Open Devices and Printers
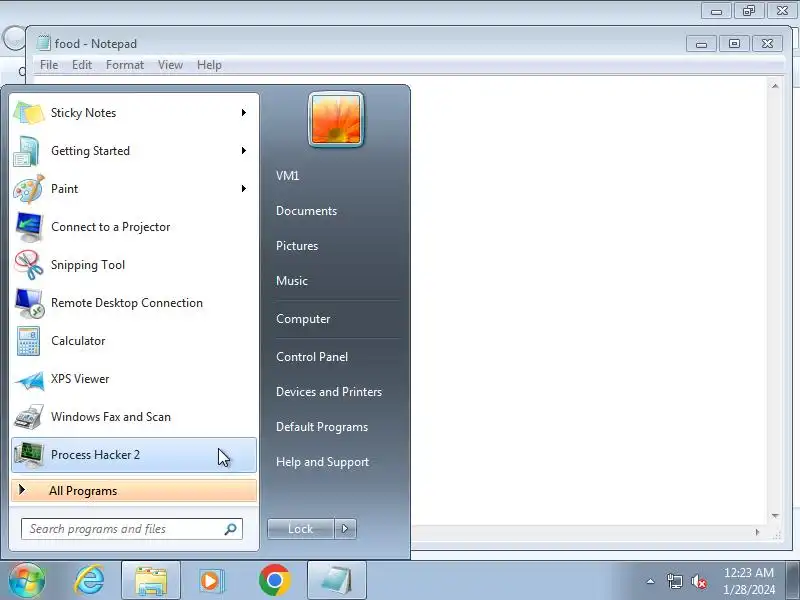This screenshot has height=600, width=800. [329, 392]
